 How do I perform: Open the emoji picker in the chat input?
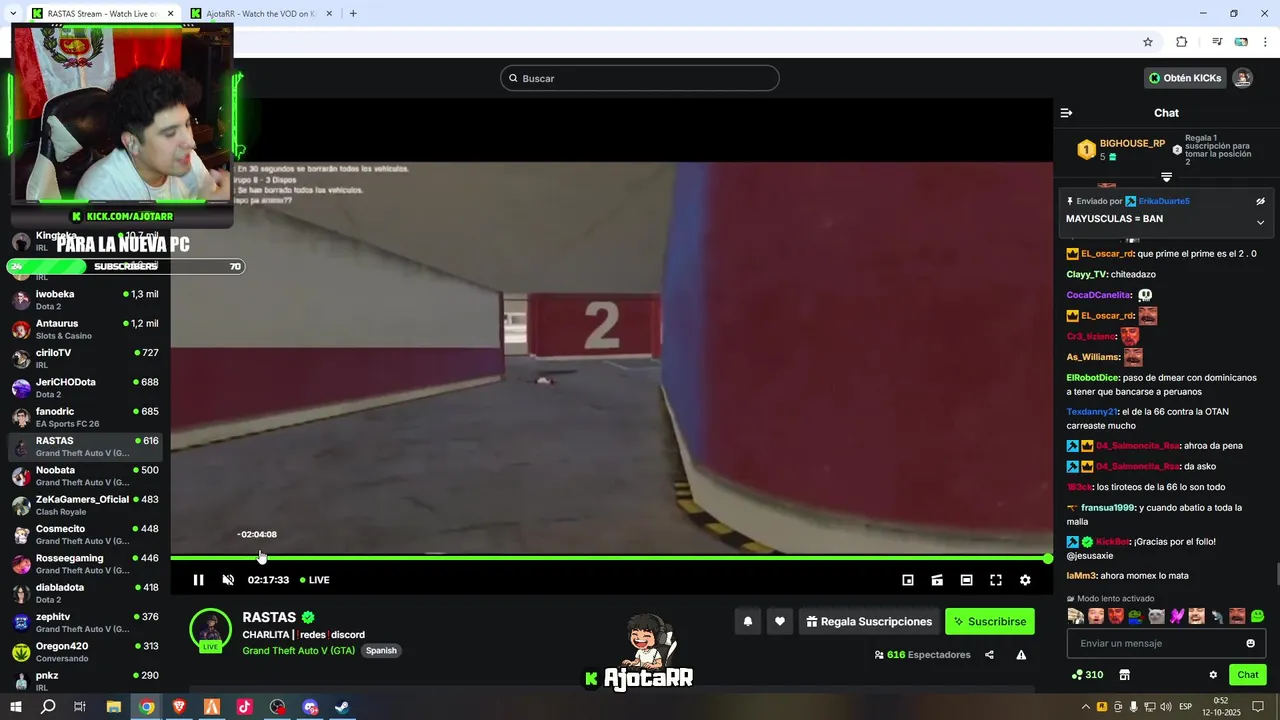point(1250,643)
